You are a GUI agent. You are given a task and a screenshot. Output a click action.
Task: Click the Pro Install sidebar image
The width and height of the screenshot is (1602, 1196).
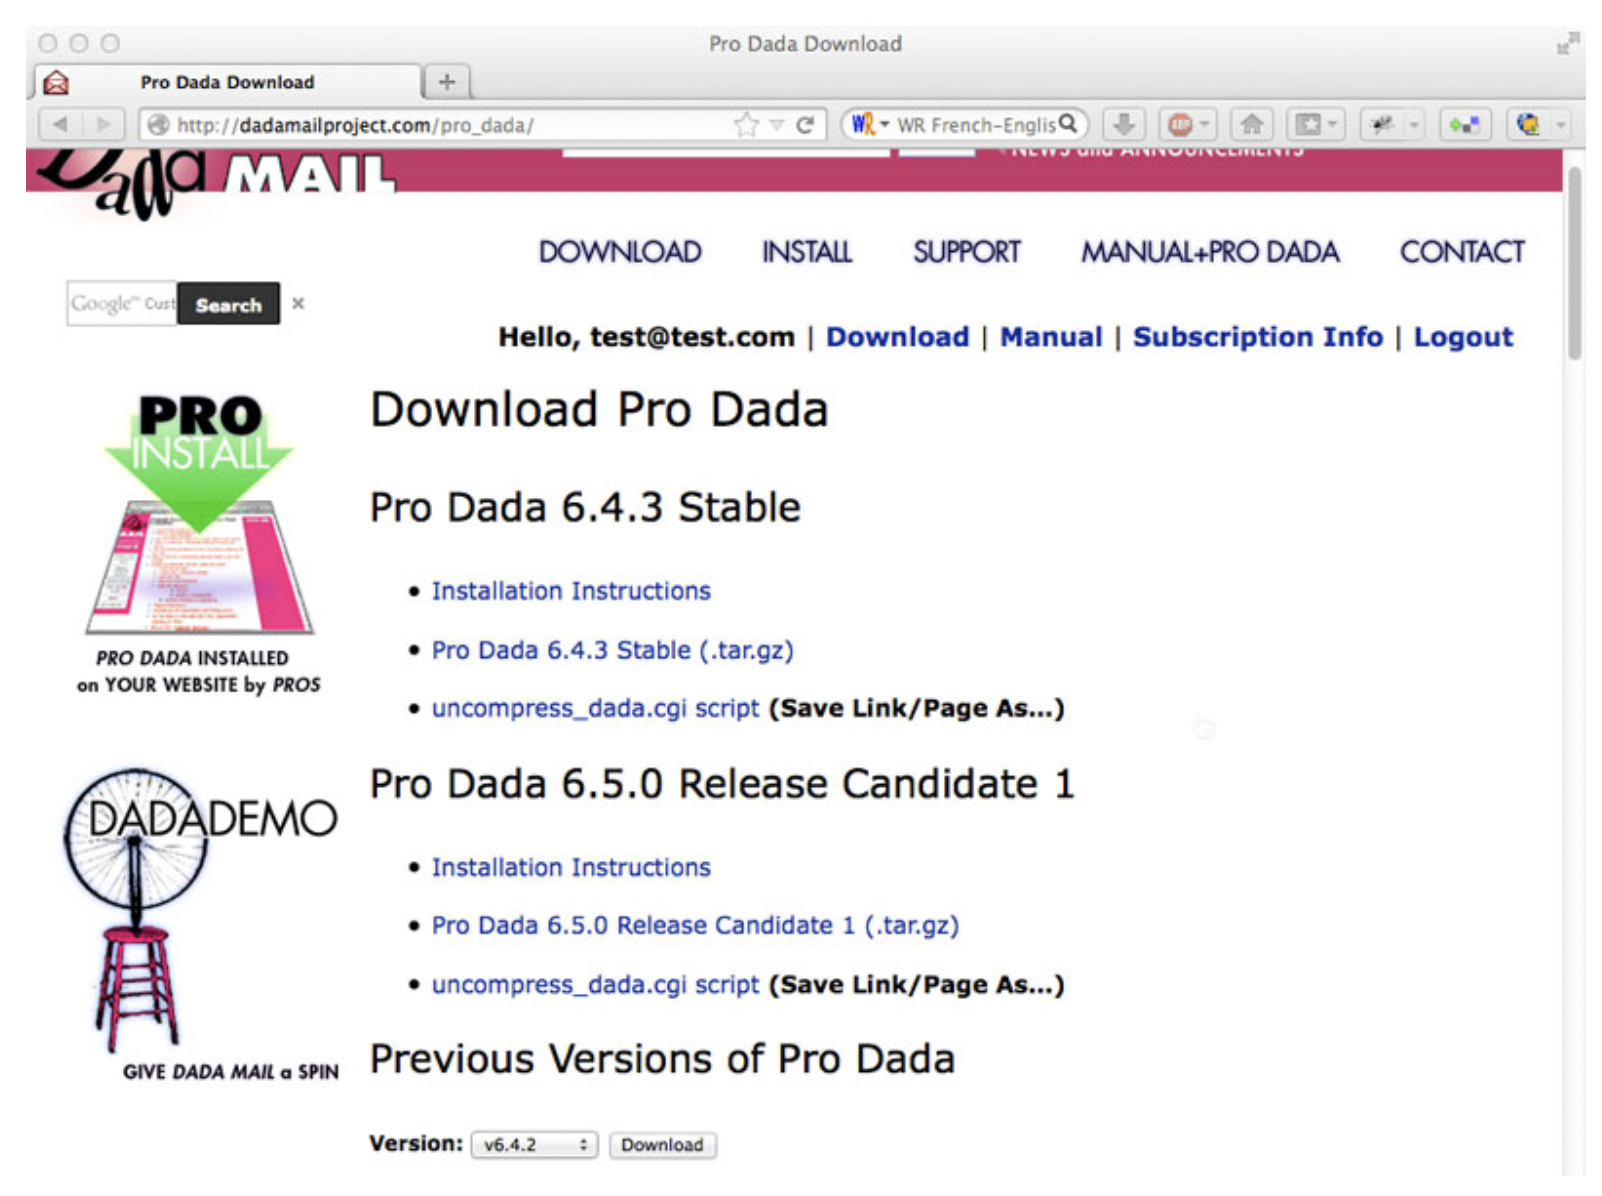199,513
